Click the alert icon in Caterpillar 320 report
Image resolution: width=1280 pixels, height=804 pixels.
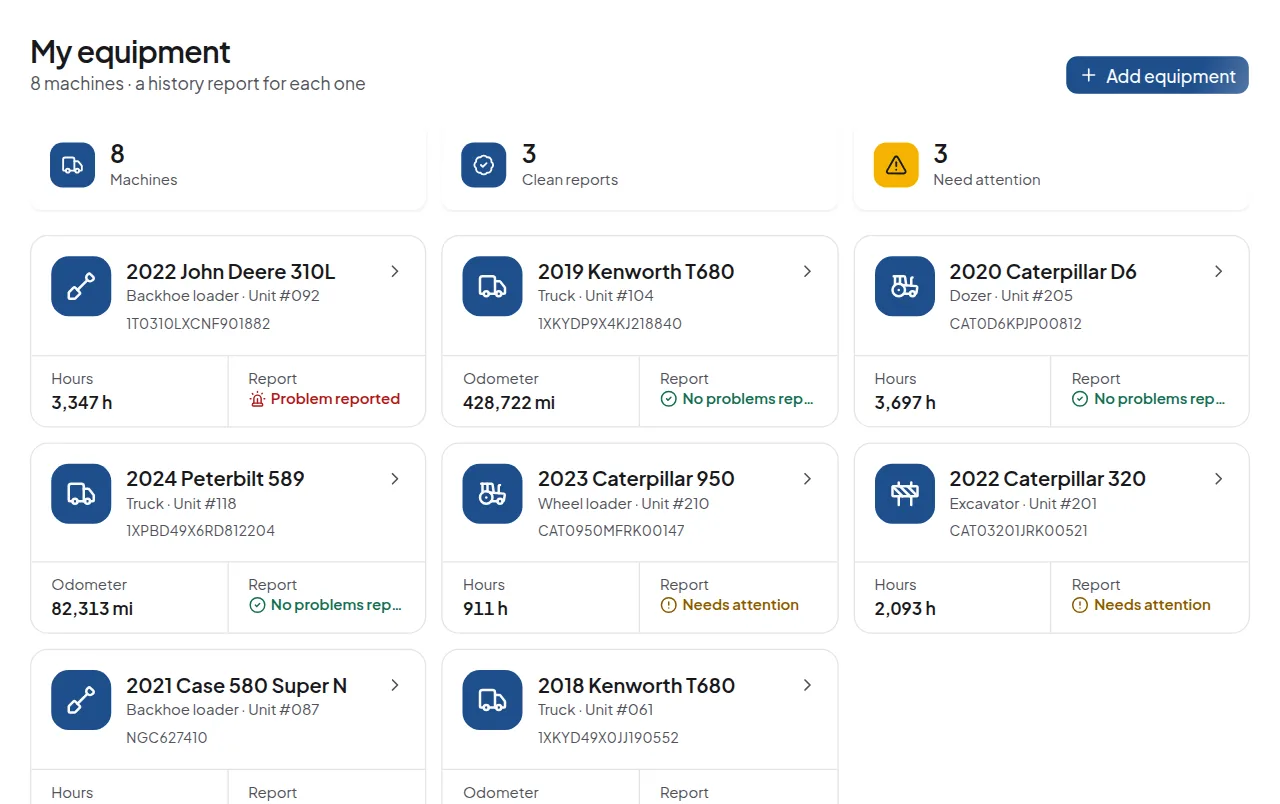coord(1080,605)
